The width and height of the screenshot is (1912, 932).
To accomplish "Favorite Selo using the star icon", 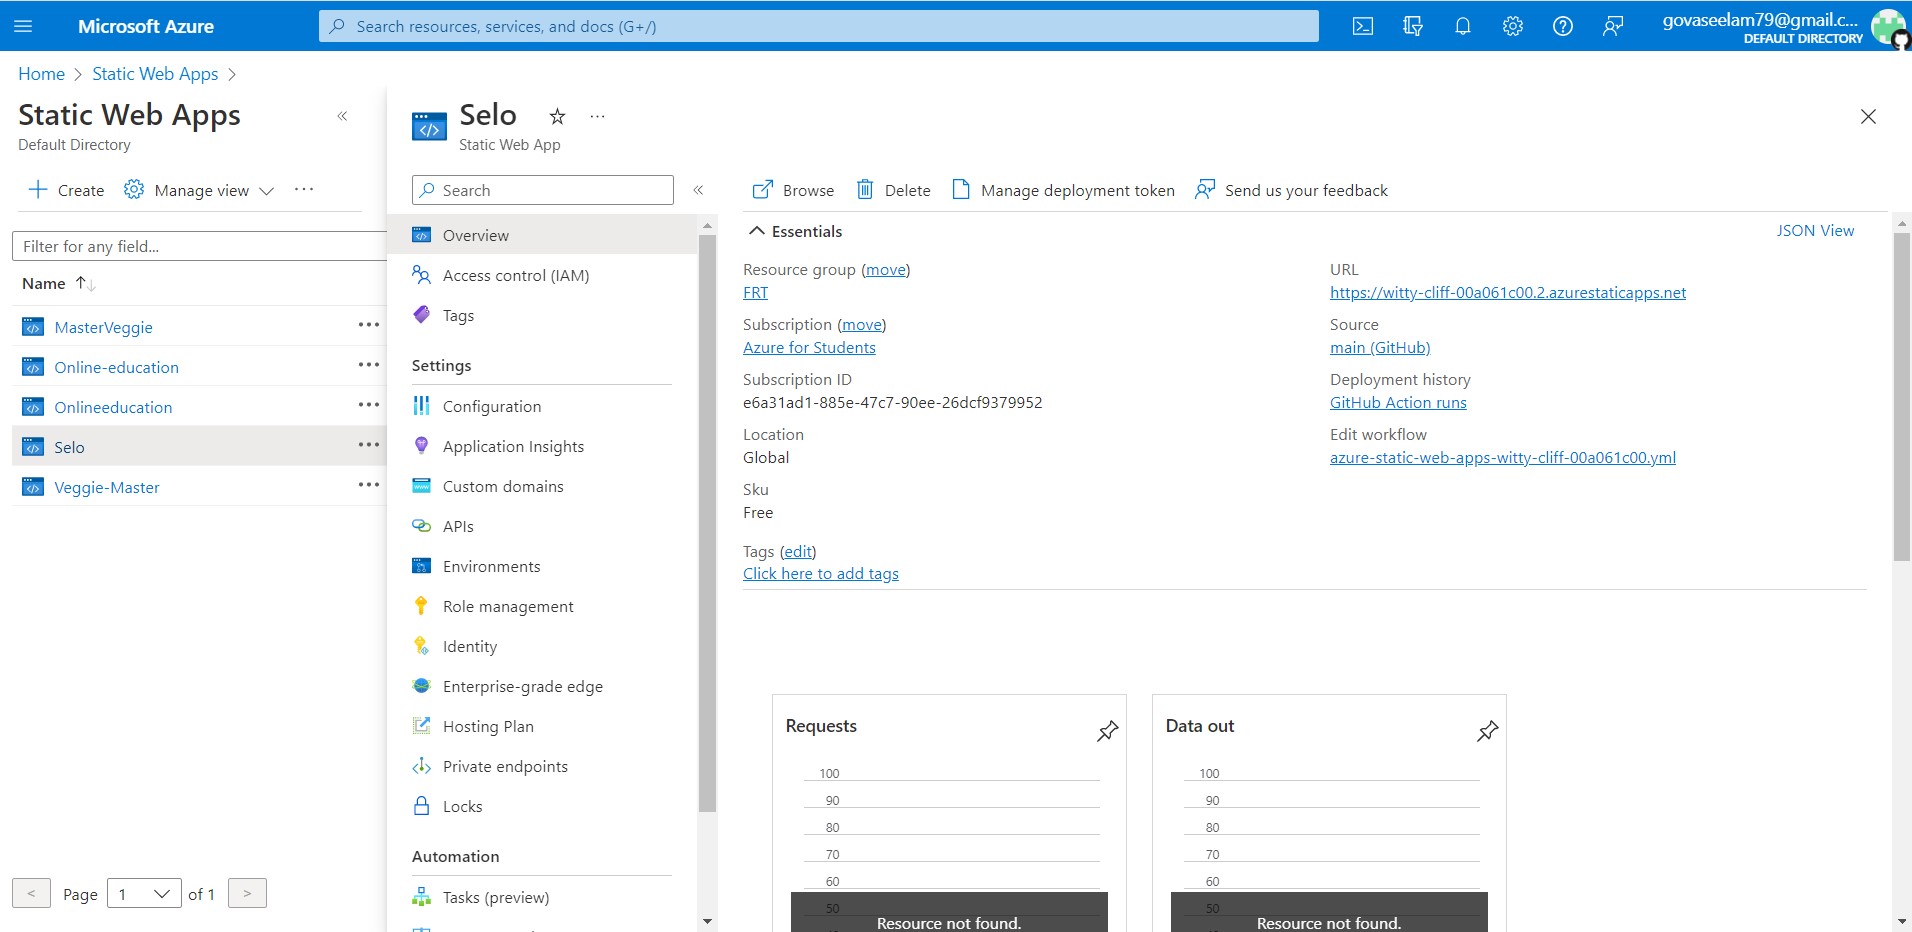I will (x=556, y=116).
